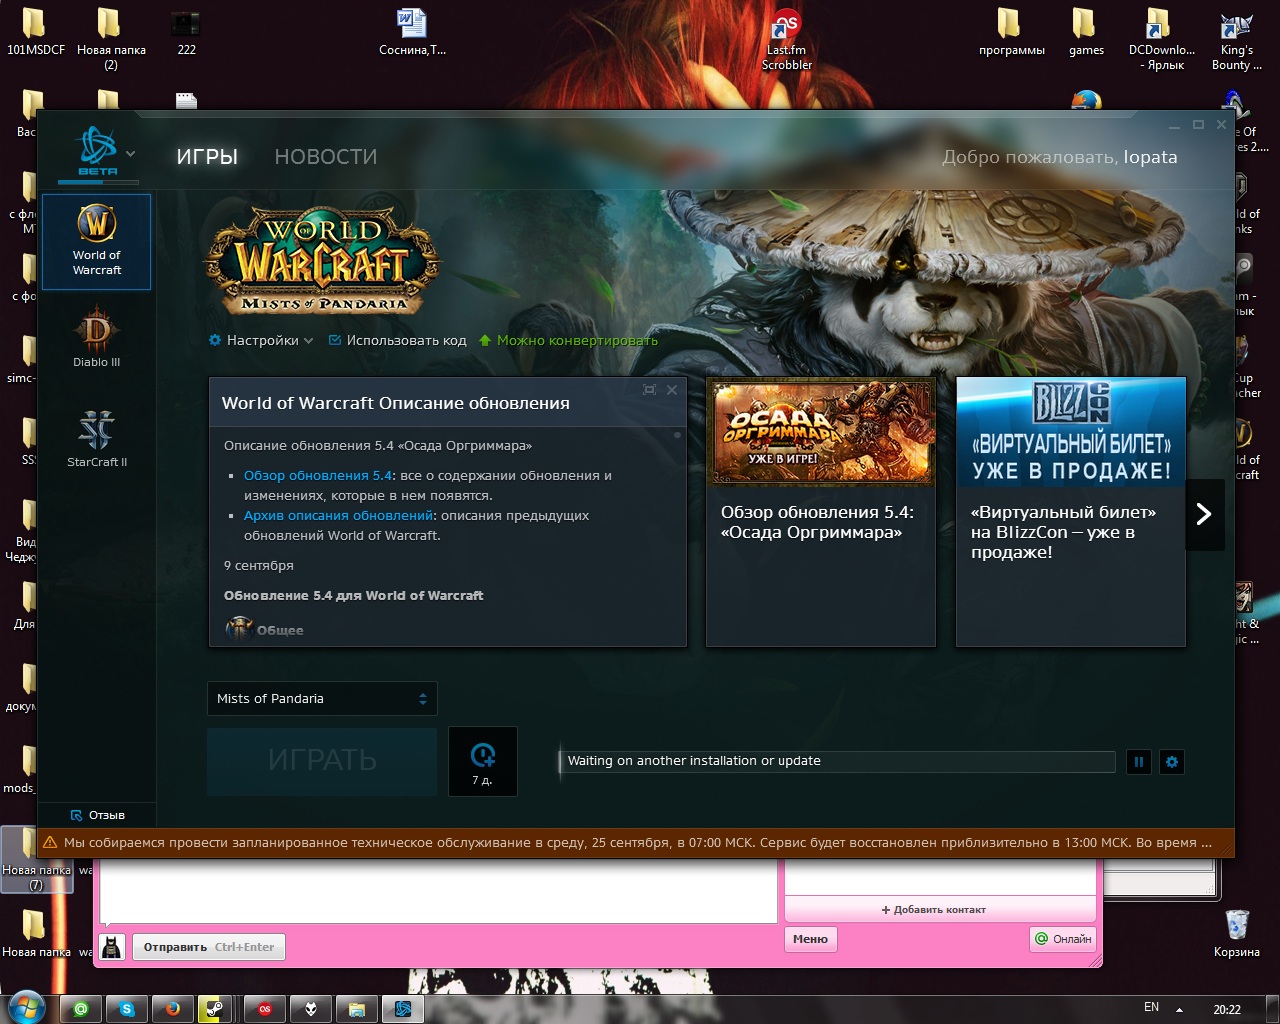Select the DCDownlo... Ярлык desktop shortcut
1280x1024 pixels.
[1161, 38]
